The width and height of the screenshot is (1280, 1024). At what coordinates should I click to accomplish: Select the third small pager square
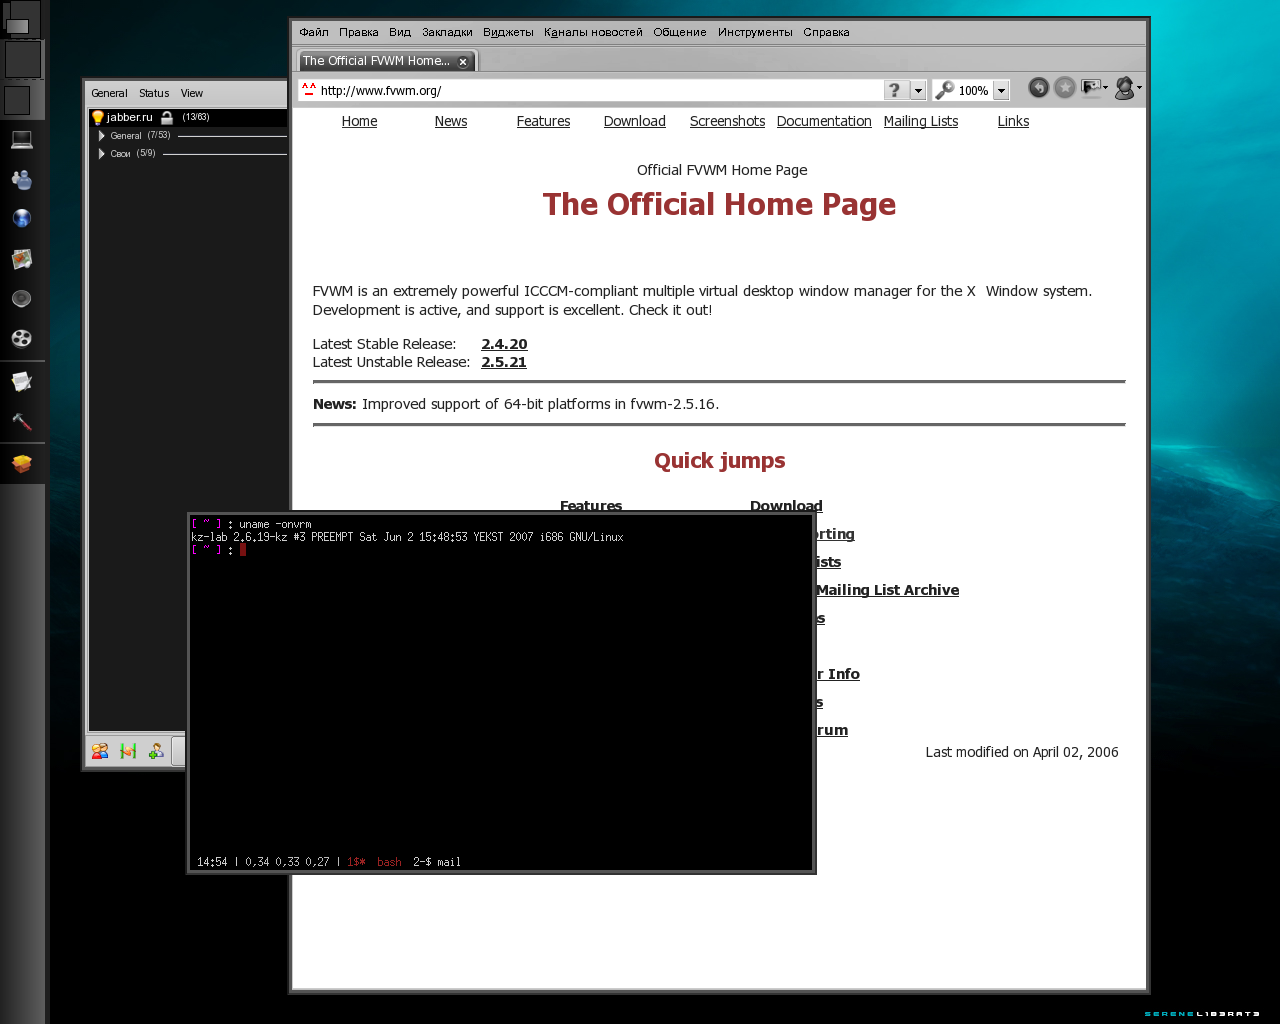tap(17, 100)
